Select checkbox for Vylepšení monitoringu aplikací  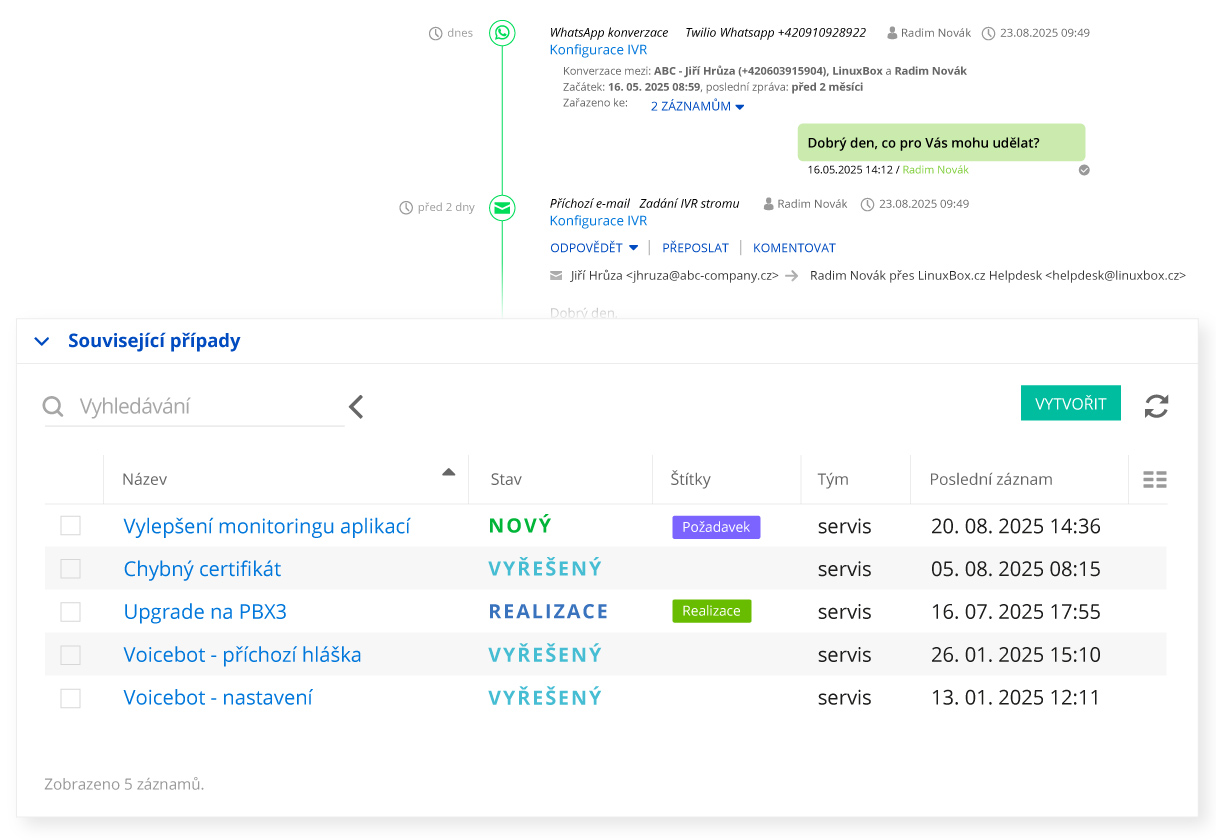(70, 526)
